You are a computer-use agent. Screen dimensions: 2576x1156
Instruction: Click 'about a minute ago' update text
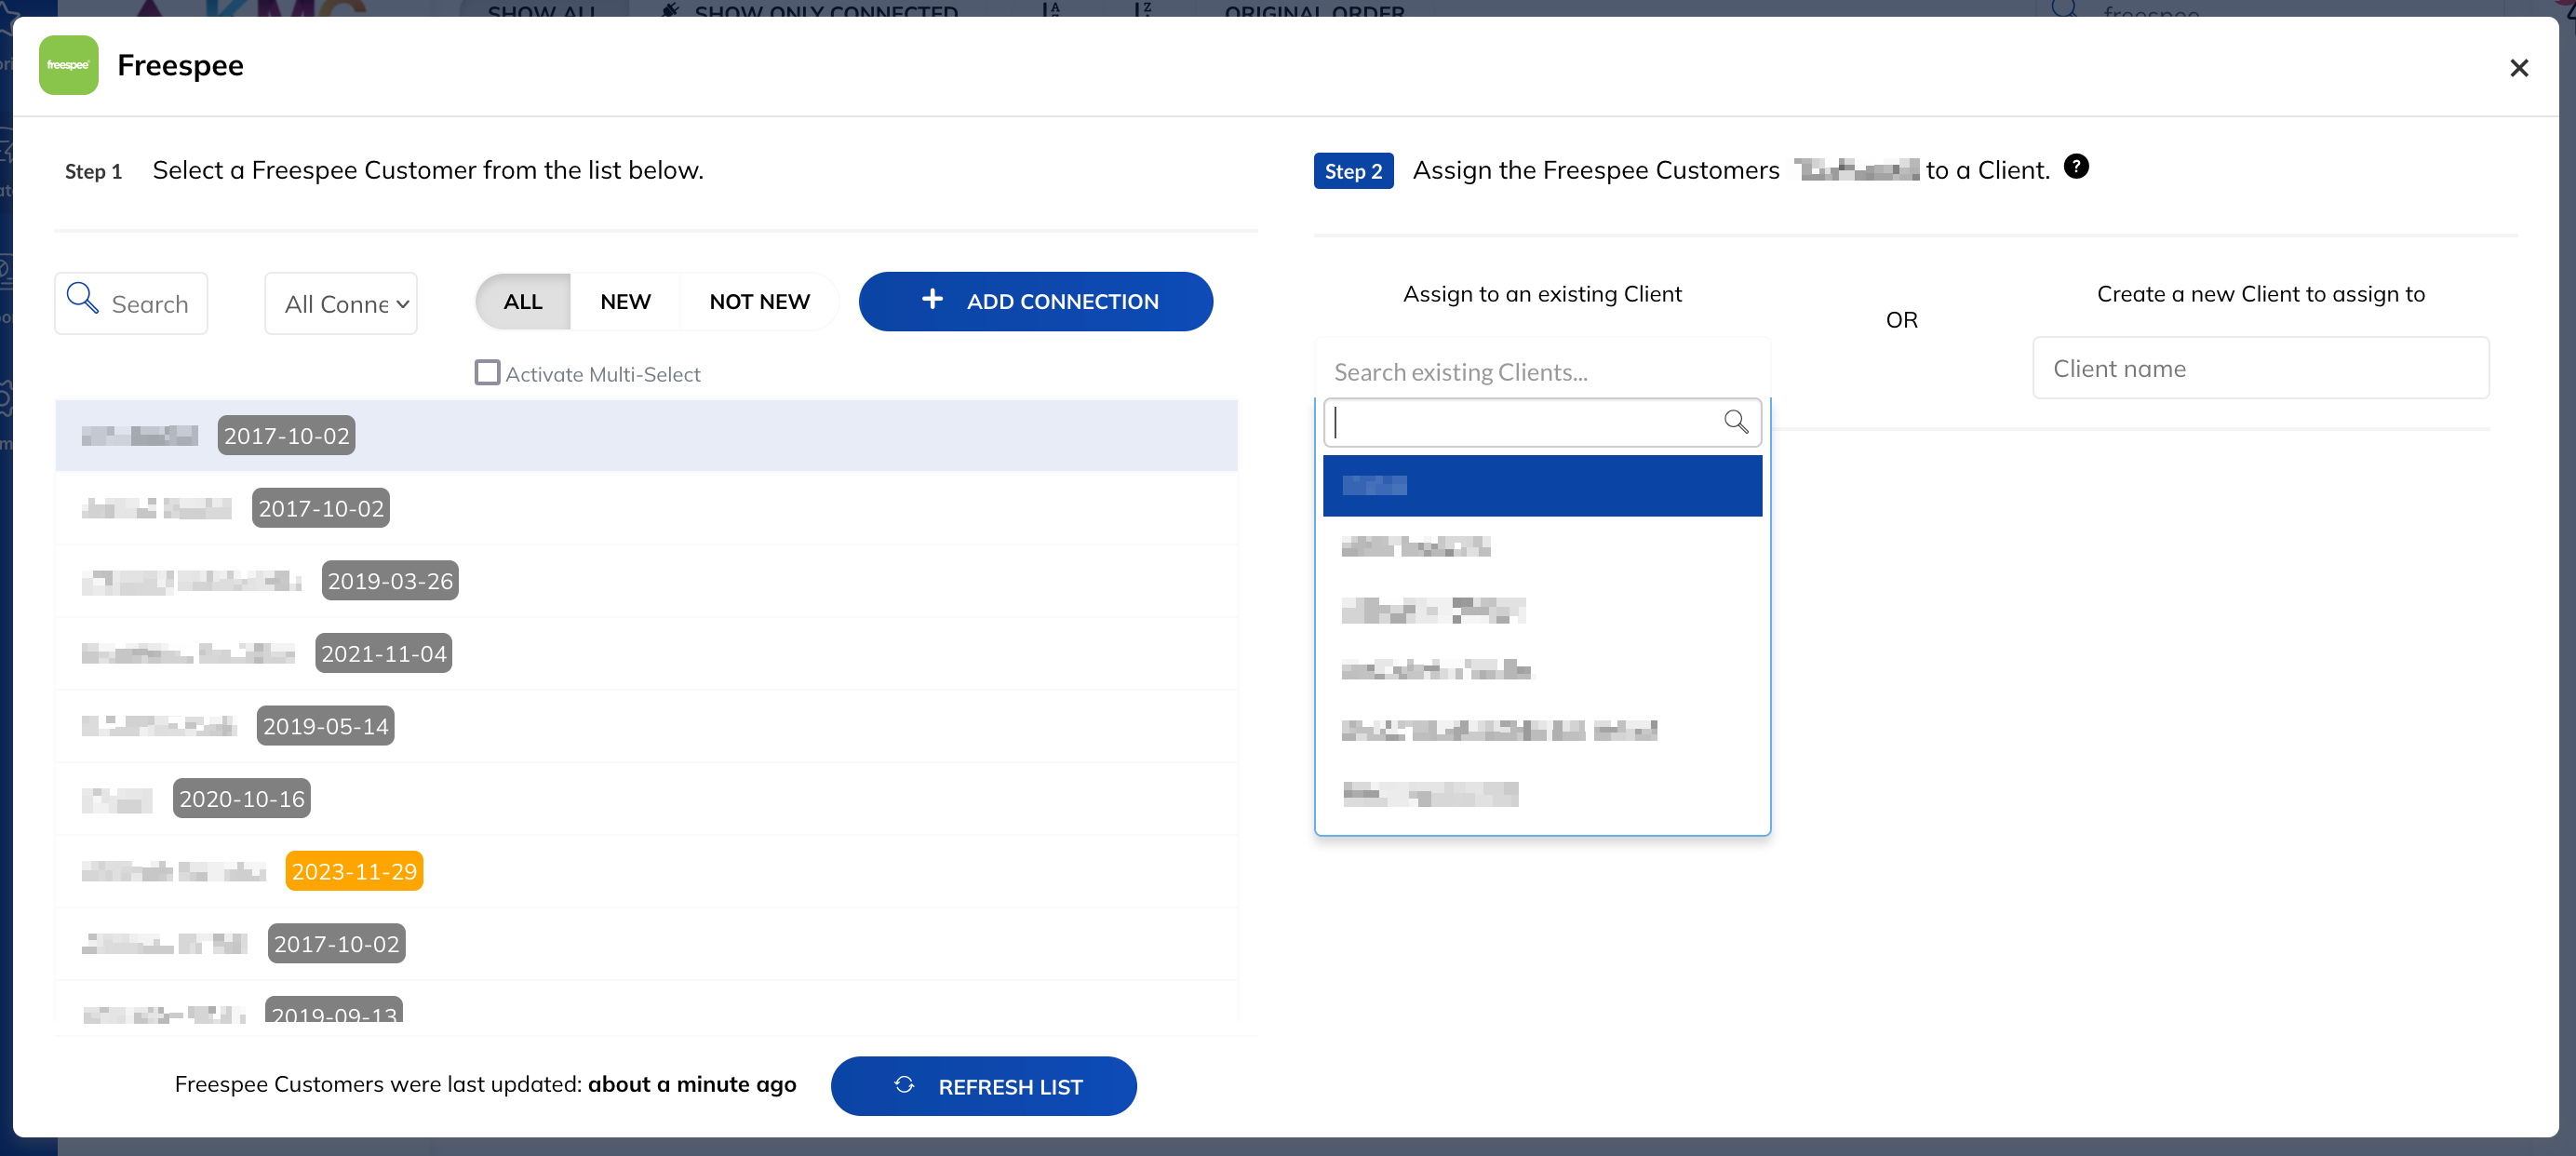pos(692,1084)
